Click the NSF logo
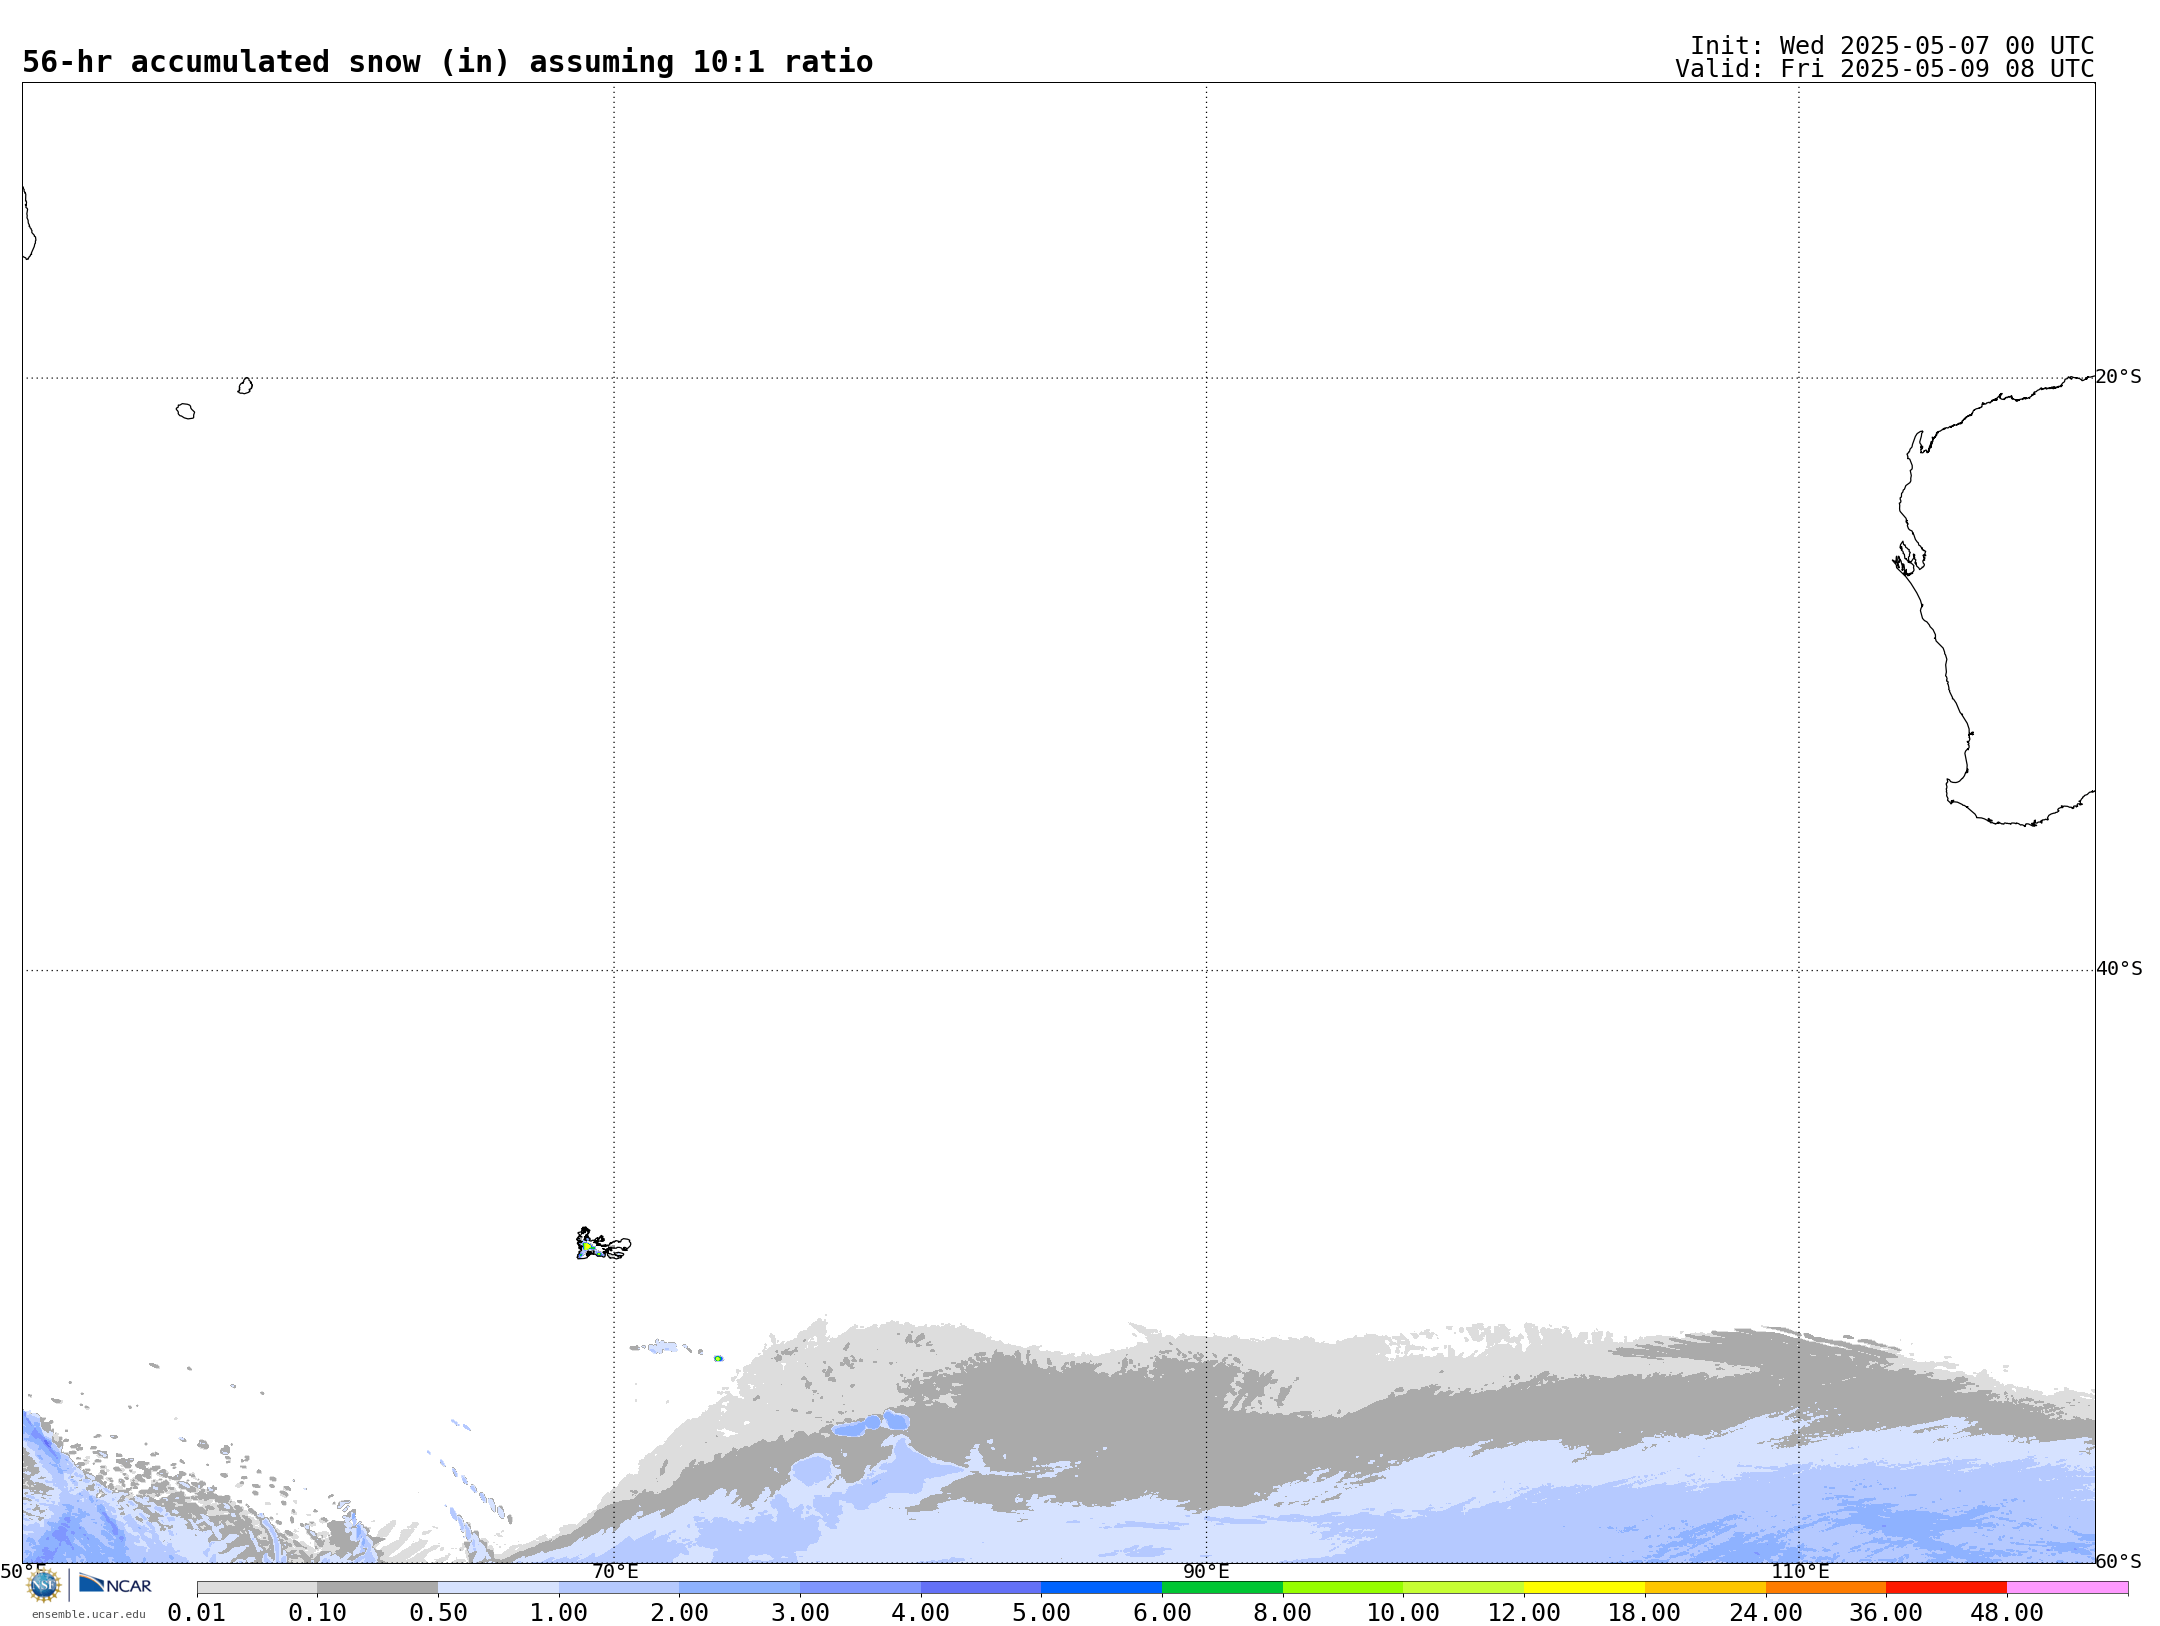The width and height of the screenshot is (2160, 1626). 44,1585
